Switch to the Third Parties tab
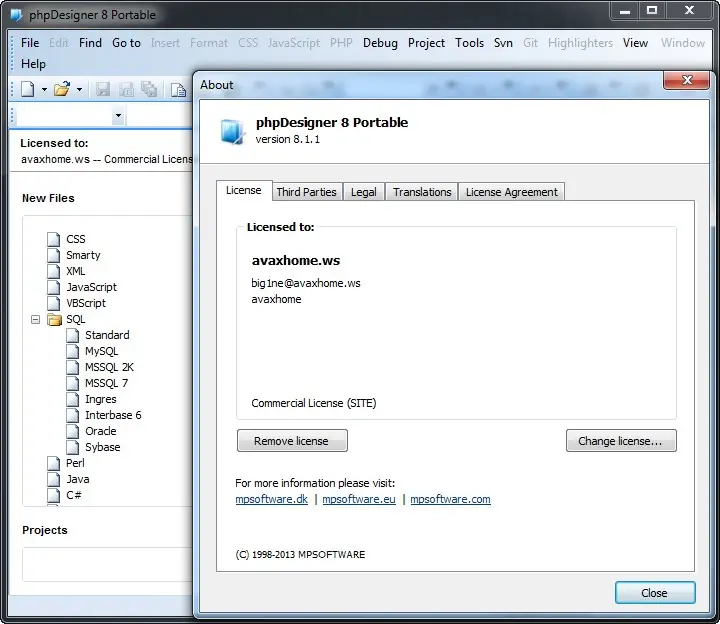720x624 pixels. click(306, 192)
